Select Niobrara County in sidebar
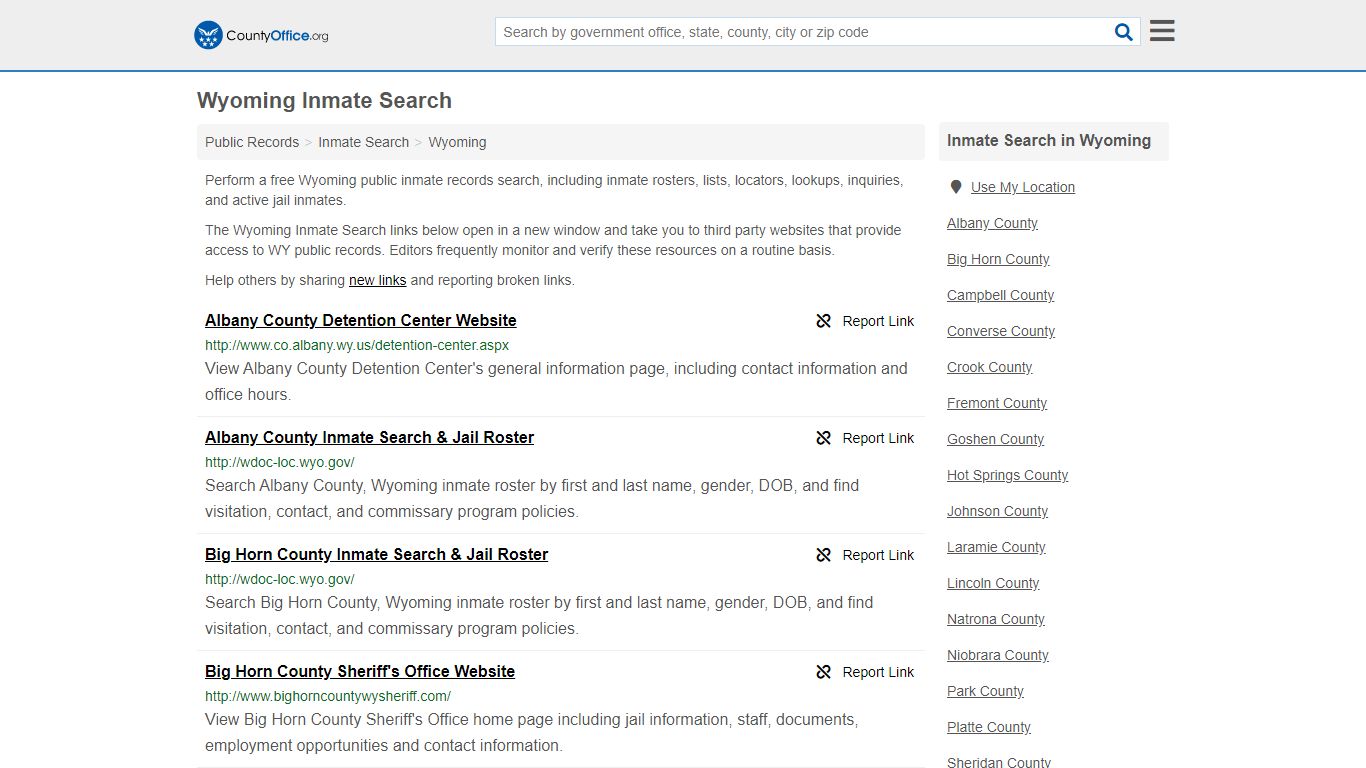This screenshot has height=768, width=1366. [998, 655]
